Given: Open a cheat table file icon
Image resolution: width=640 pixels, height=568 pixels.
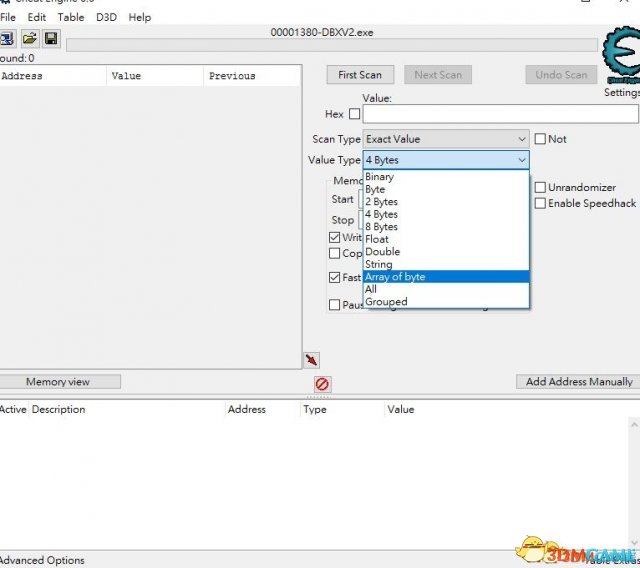Looking at the screenshot, I should (30, 39).
